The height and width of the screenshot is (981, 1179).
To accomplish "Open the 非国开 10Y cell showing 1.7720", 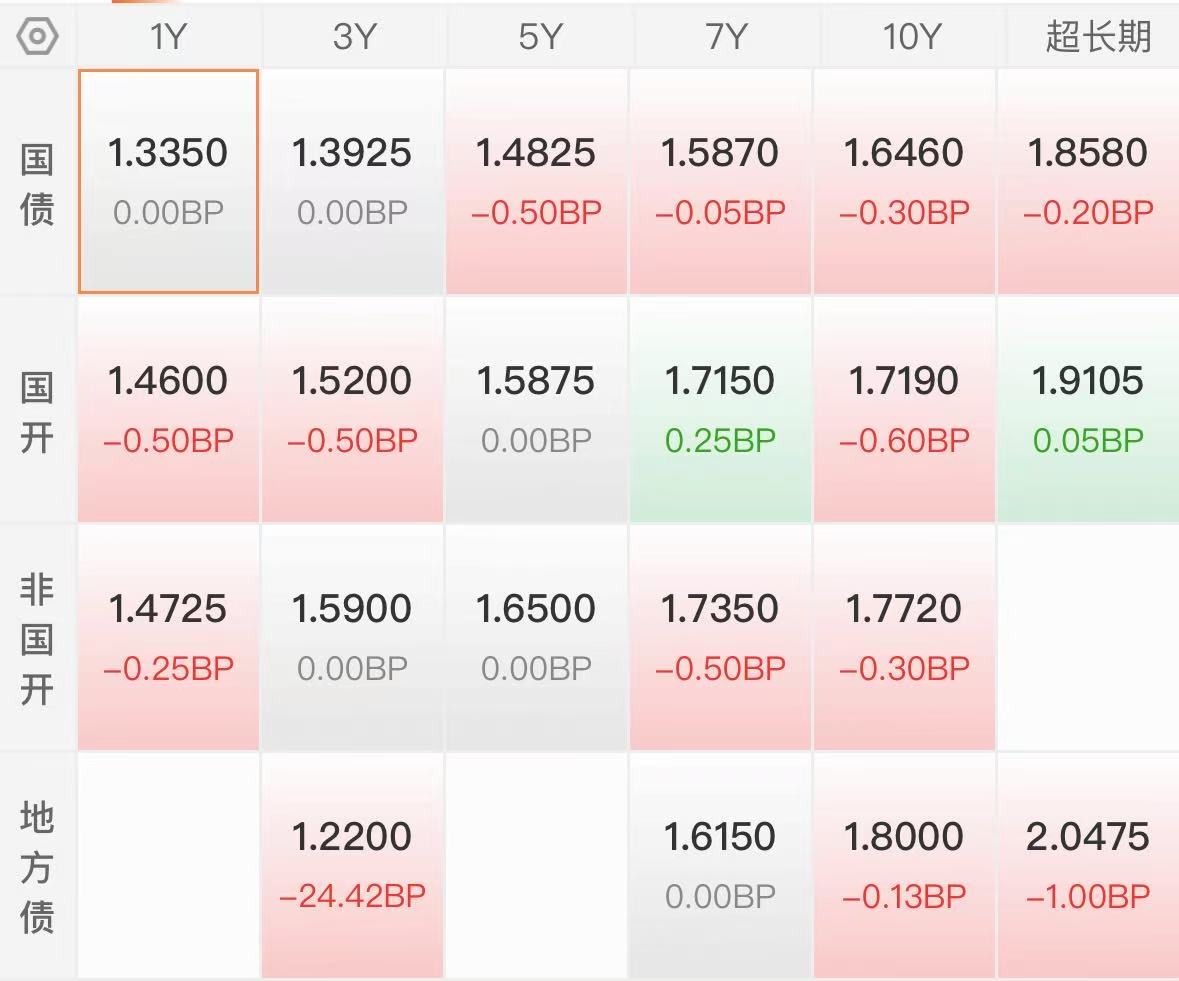I will pos(905,637).
